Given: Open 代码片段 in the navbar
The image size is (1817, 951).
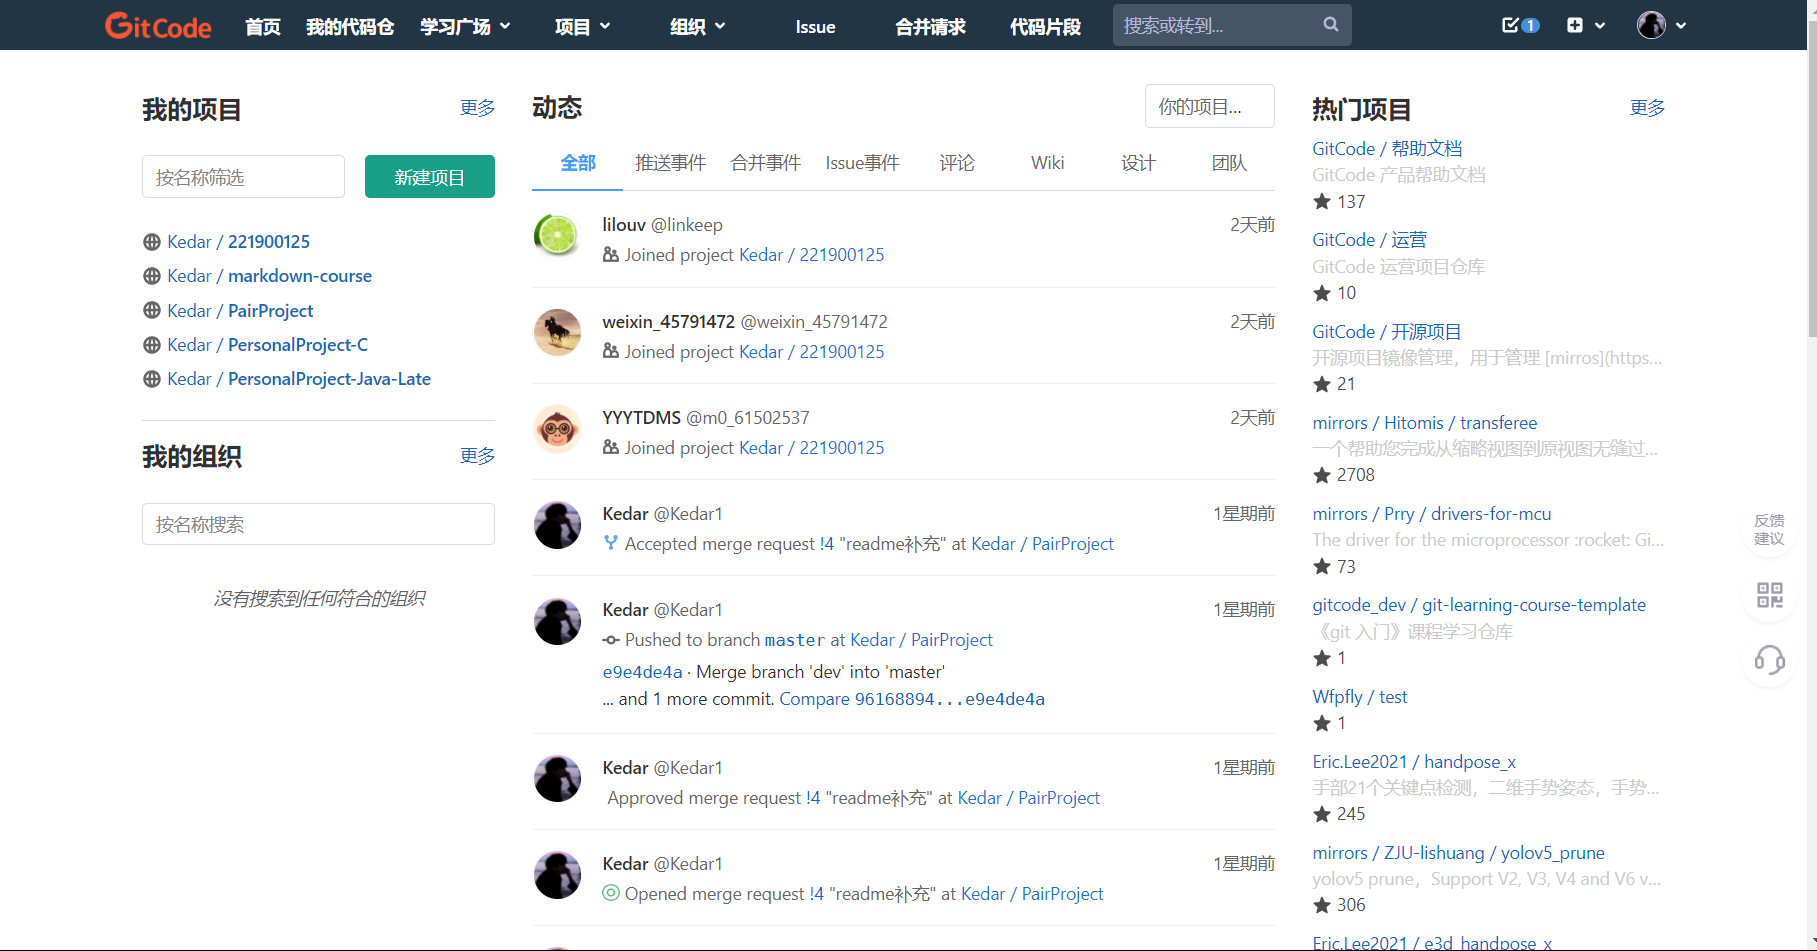Looking at the screenshot, I should tap(1045, 27).
